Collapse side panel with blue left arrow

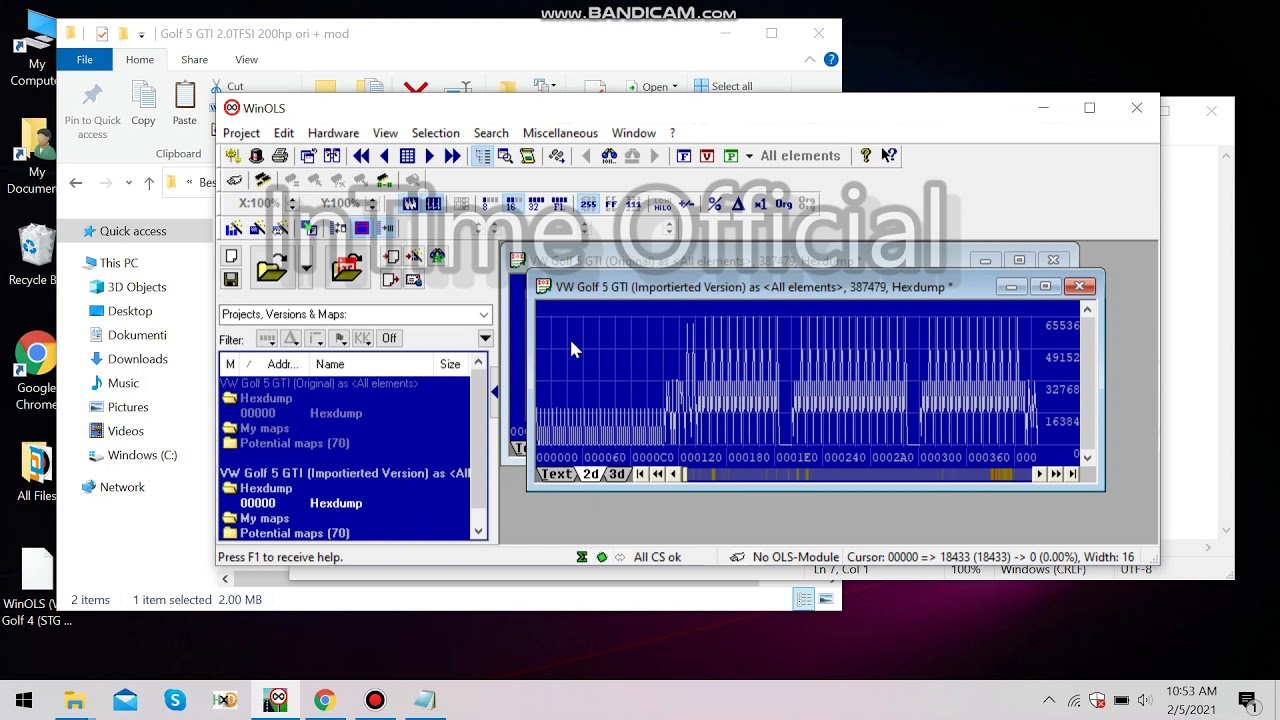coord(494,392)
